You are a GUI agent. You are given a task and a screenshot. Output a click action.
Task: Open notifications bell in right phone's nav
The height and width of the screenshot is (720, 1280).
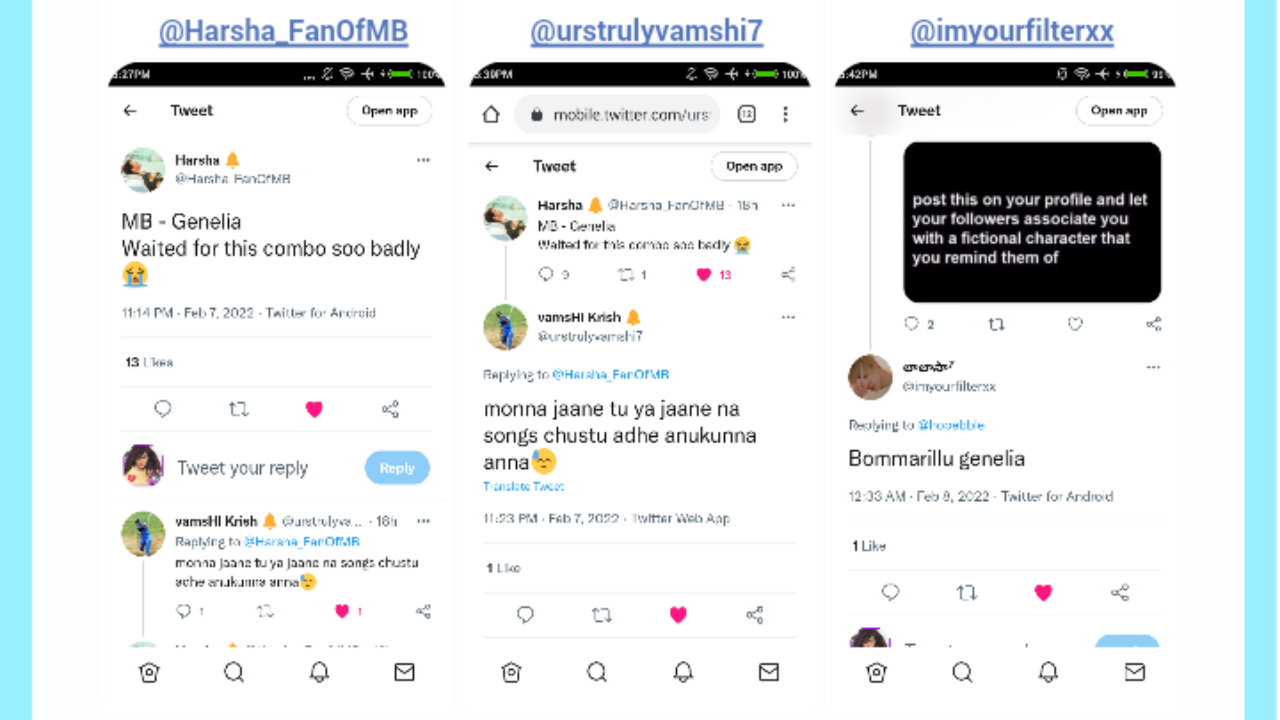pos(1048,672)
